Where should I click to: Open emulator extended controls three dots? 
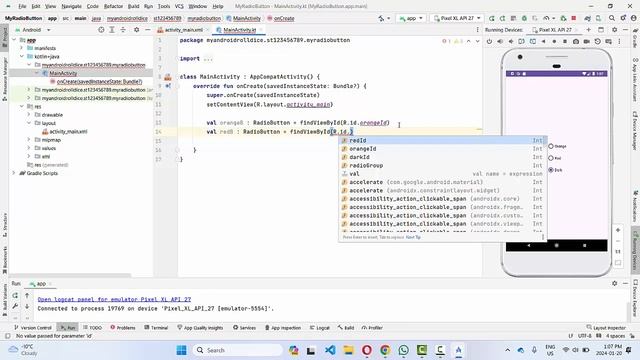619,41
